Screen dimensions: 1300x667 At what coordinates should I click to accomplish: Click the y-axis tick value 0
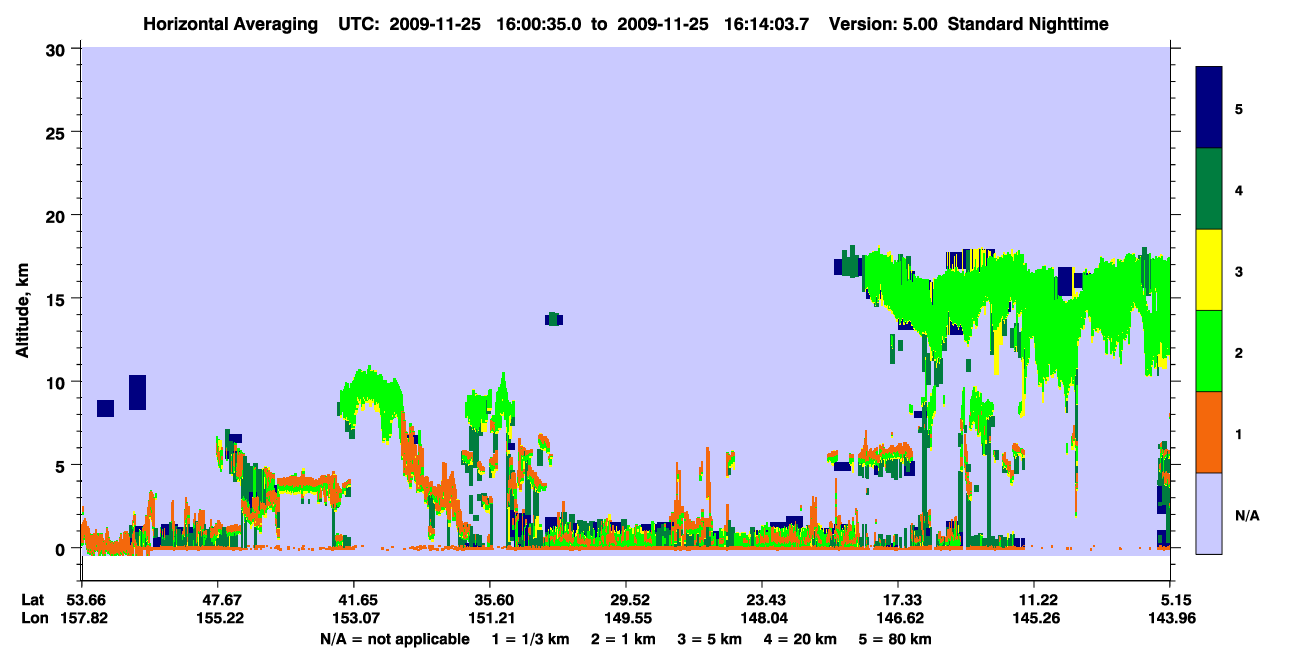[x=62, y=548]
